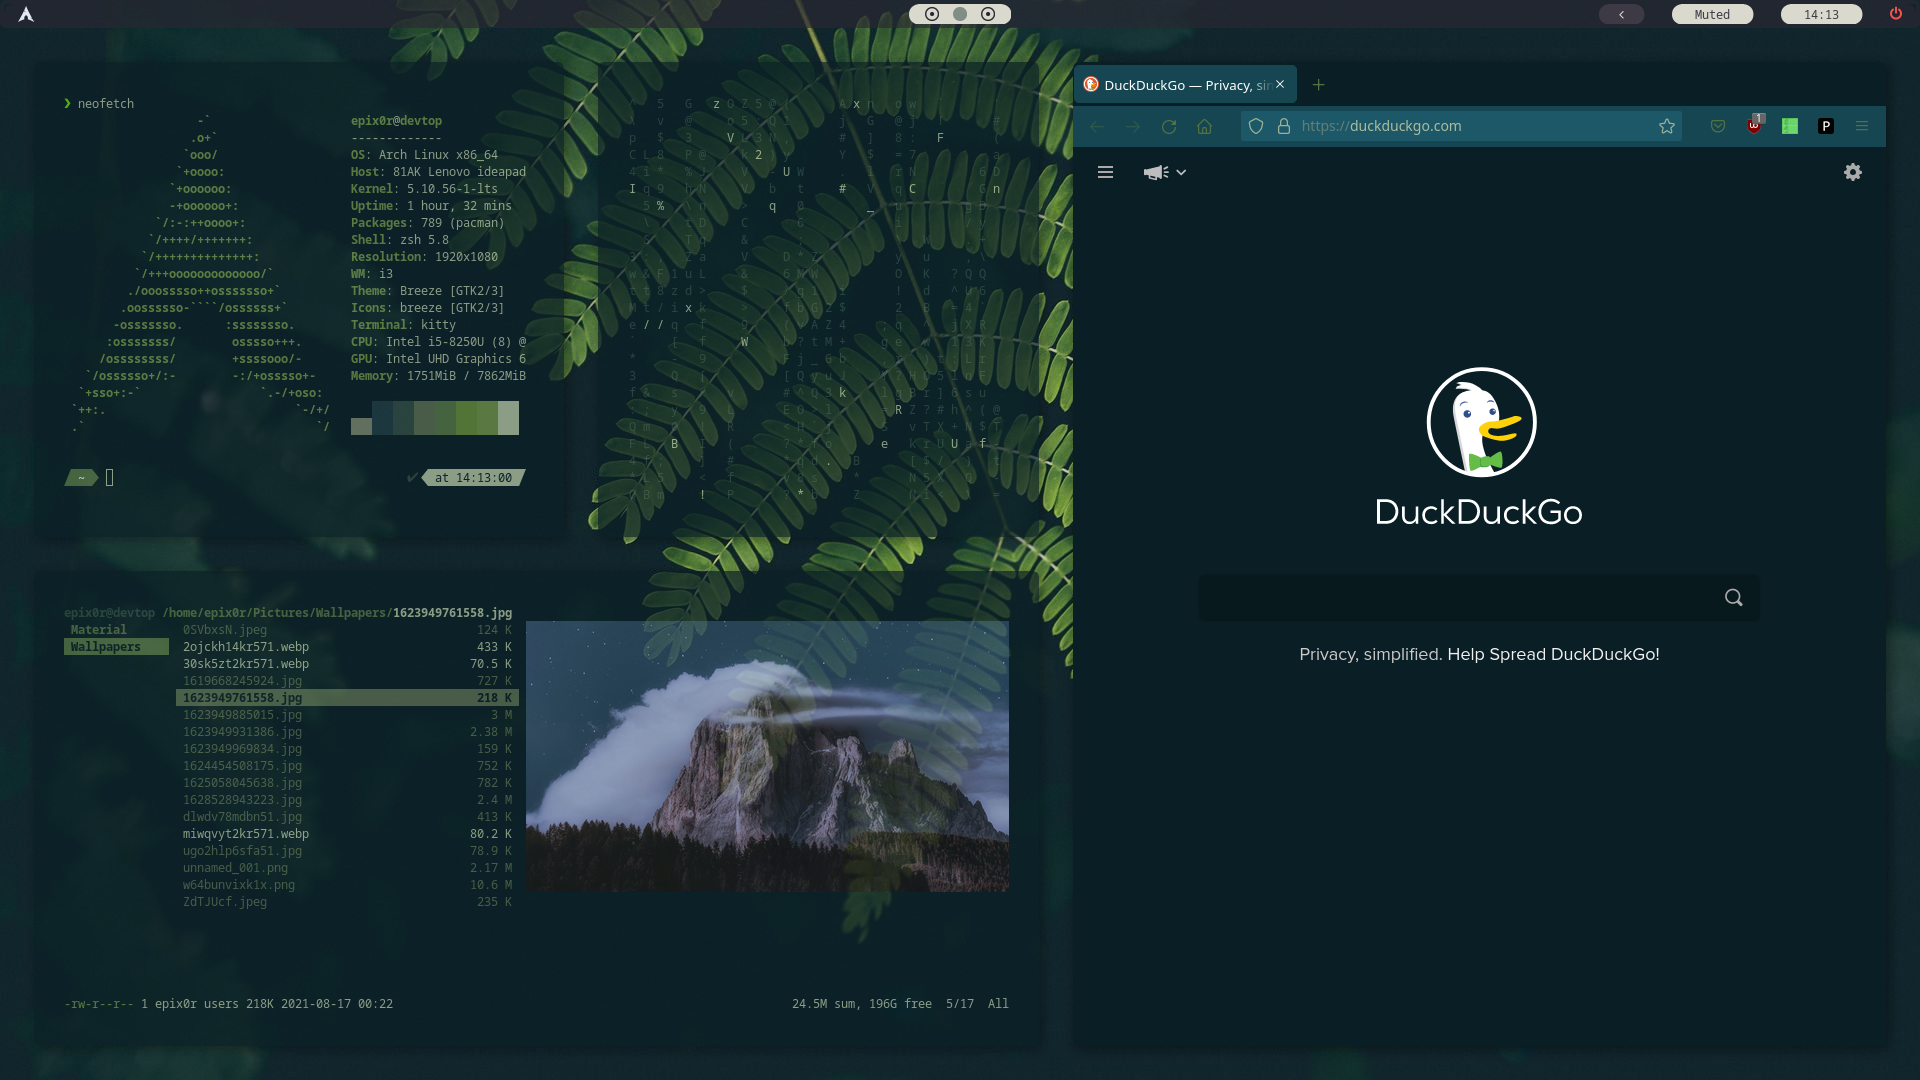Expand the megaphone icon's chevron dropdown
This screenshot has height=1080, width=1920.
tap(1182, 172)
